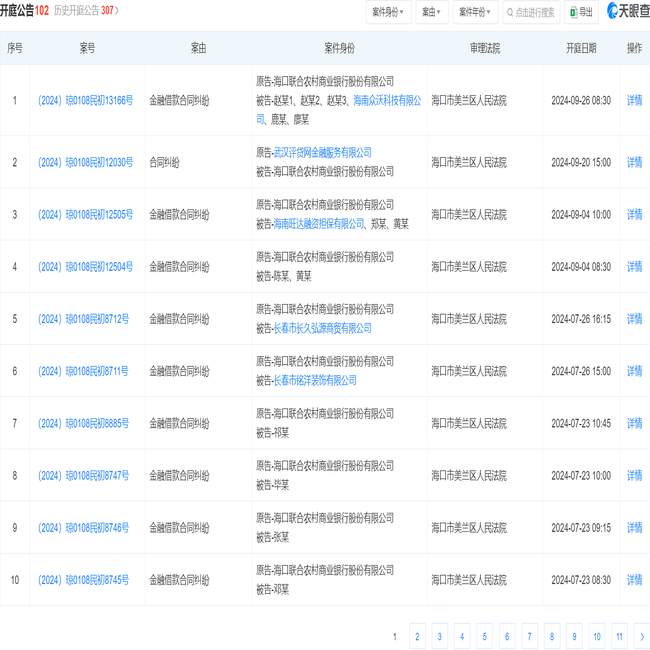Go to page 2
The width and height of the screenshot is (650, 650).
417,636
